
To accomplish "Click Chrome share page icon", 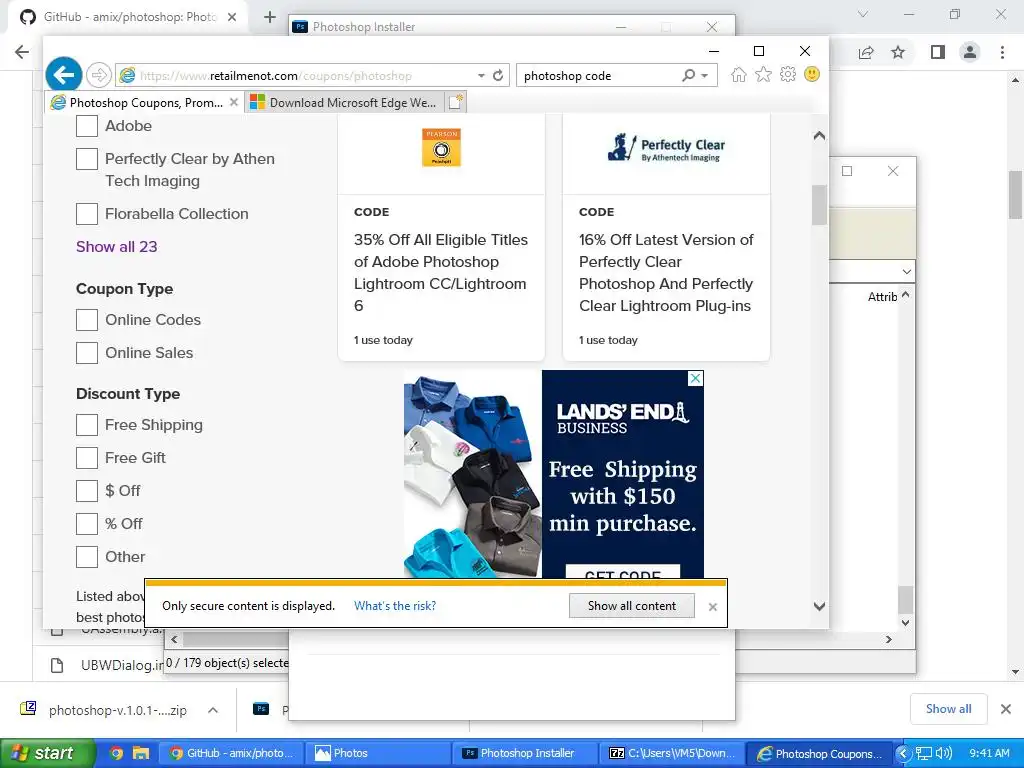I will tap(866, 52).
